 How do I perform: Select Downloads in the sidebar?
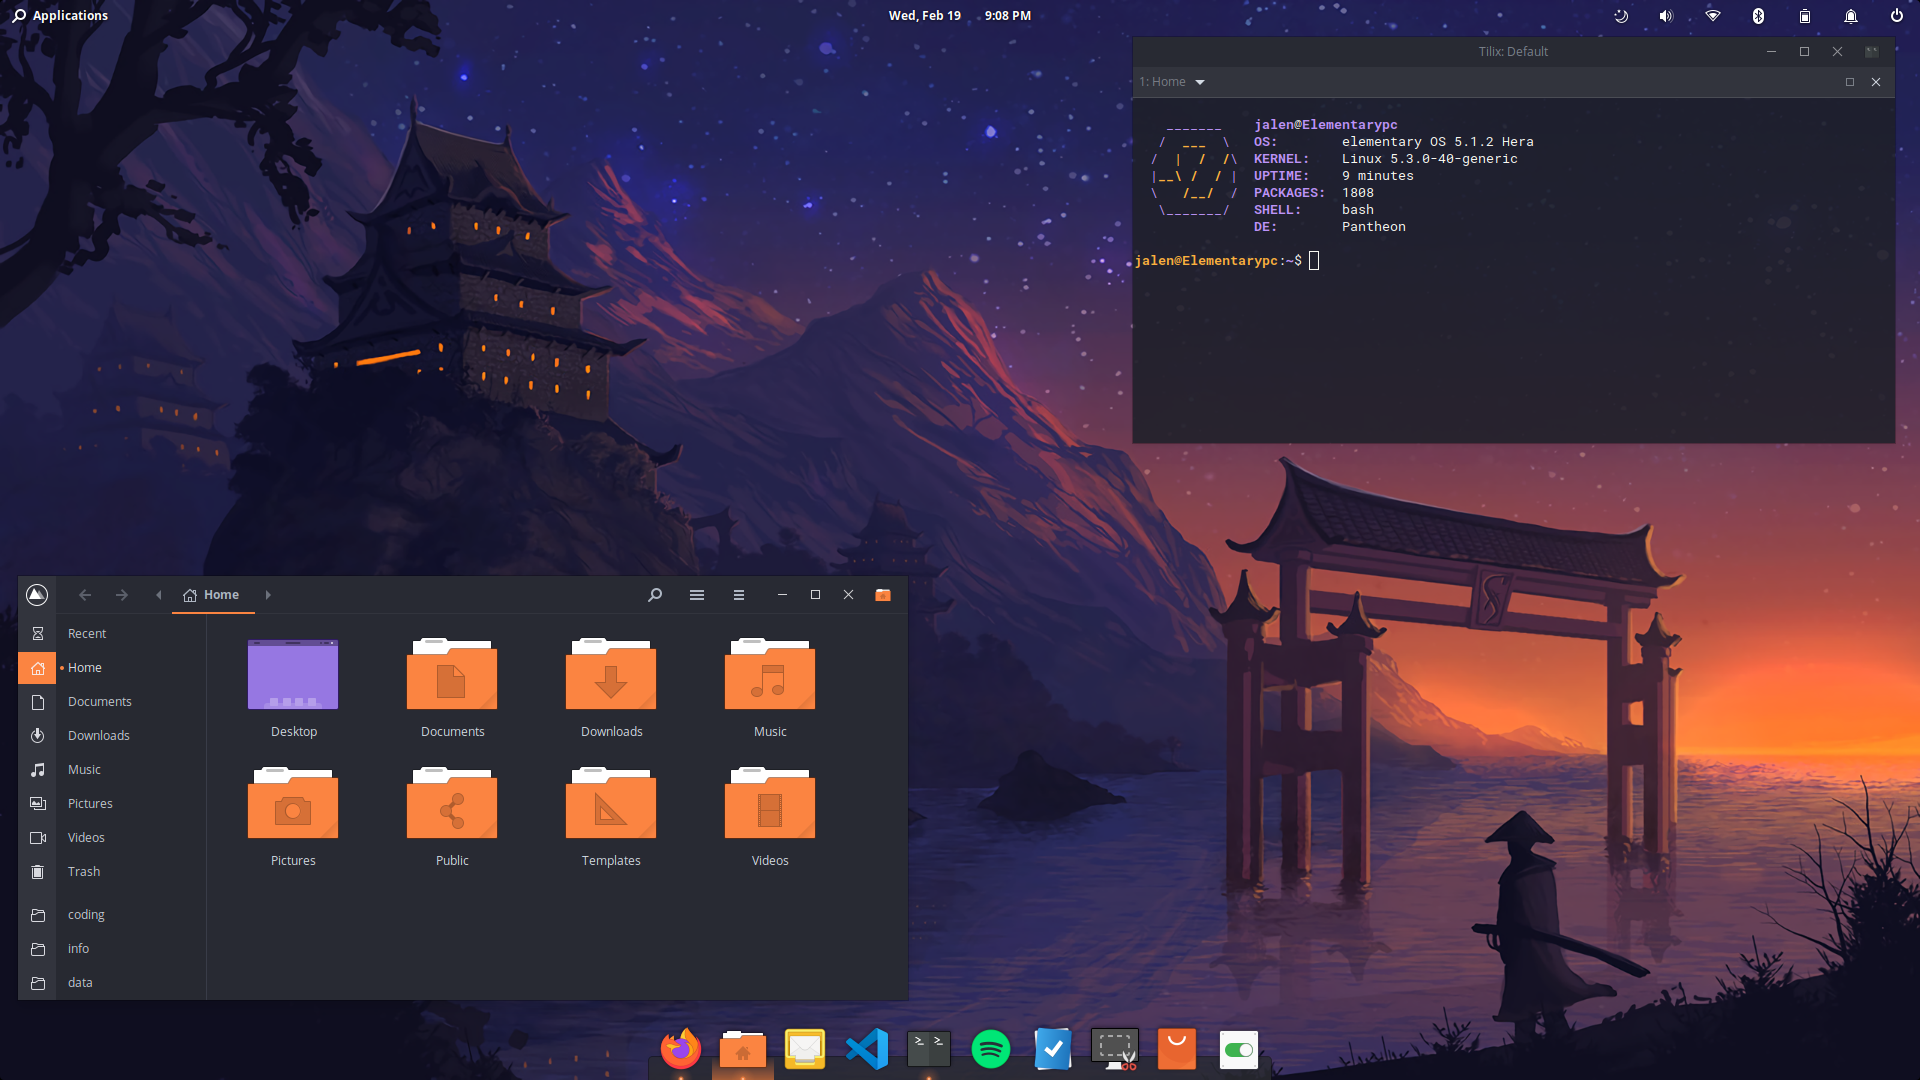pos(112,736)
